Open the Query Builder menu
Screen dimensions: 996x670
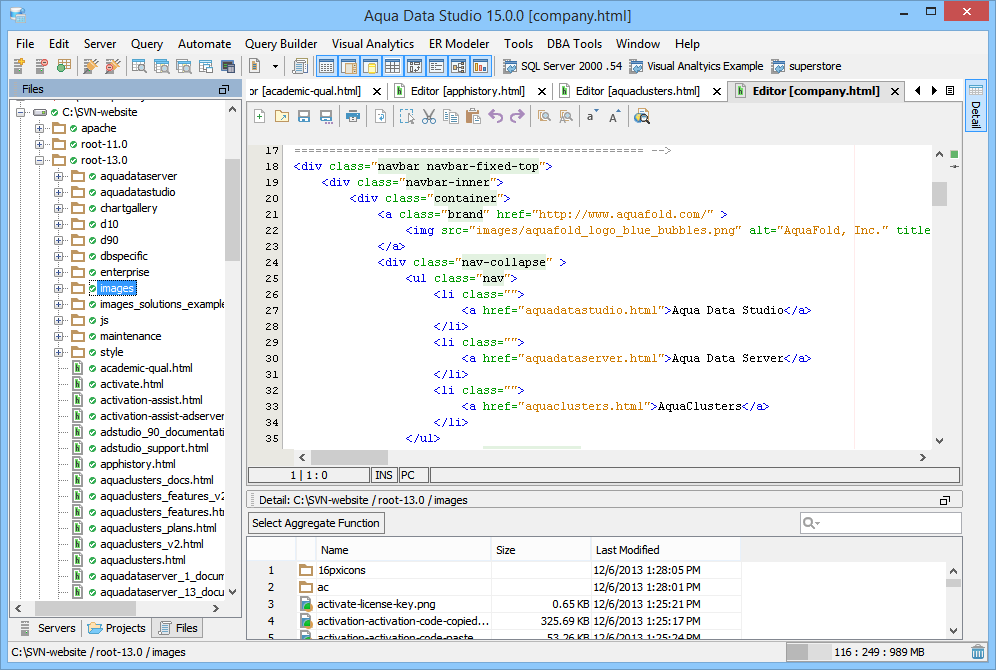click(x=281, y=44)
